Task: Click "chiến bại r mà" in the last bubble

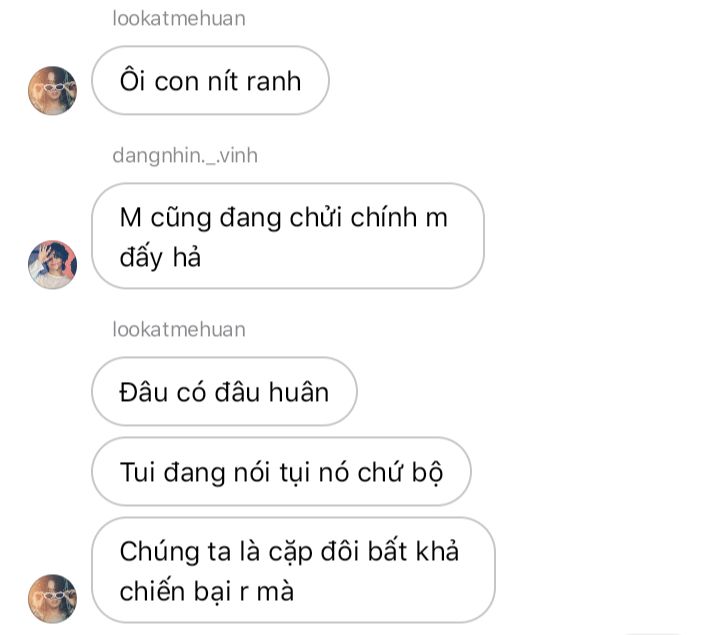Action: tap(207, 591)
